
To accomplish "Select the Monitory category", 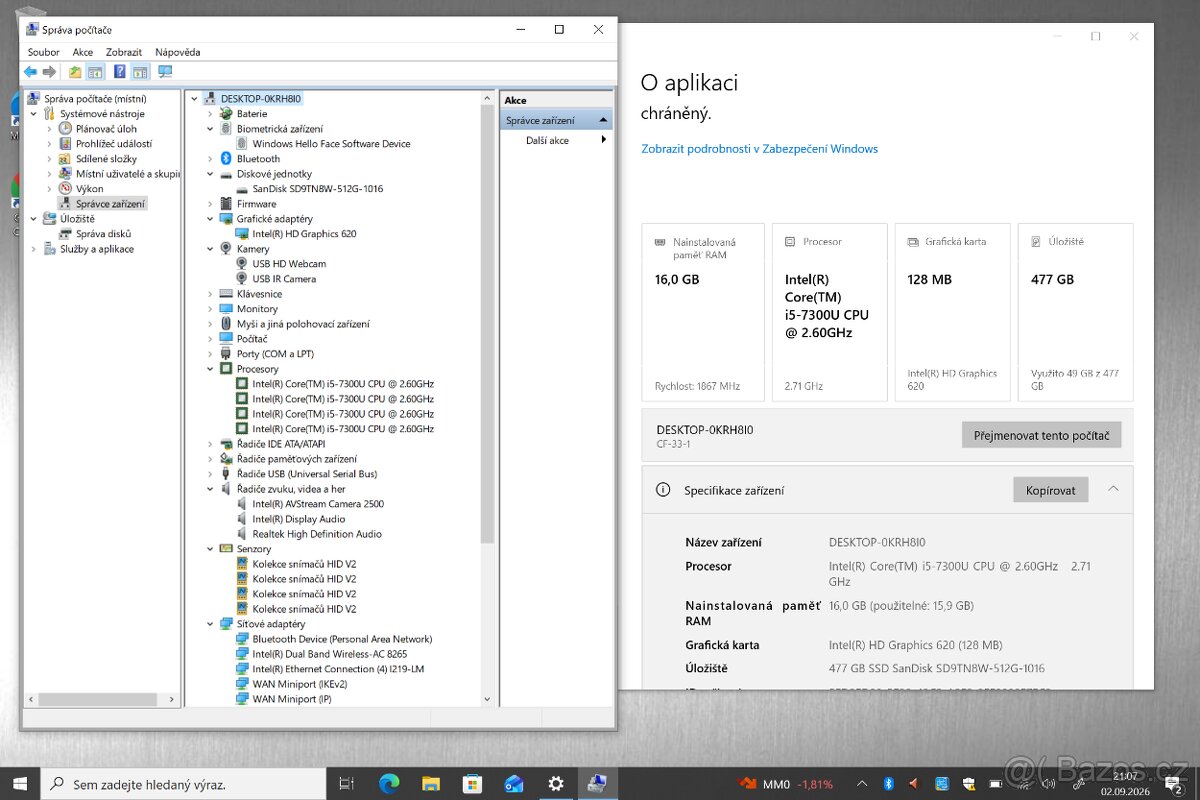I will click(x=257, y=309).
